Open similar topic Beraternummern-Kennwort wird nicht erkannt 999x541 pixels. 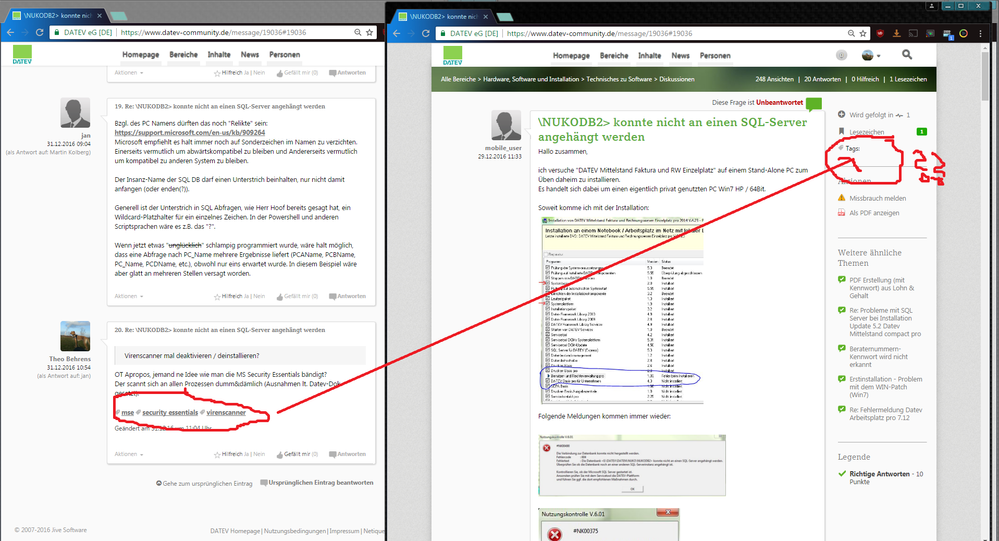click(879, 357)
